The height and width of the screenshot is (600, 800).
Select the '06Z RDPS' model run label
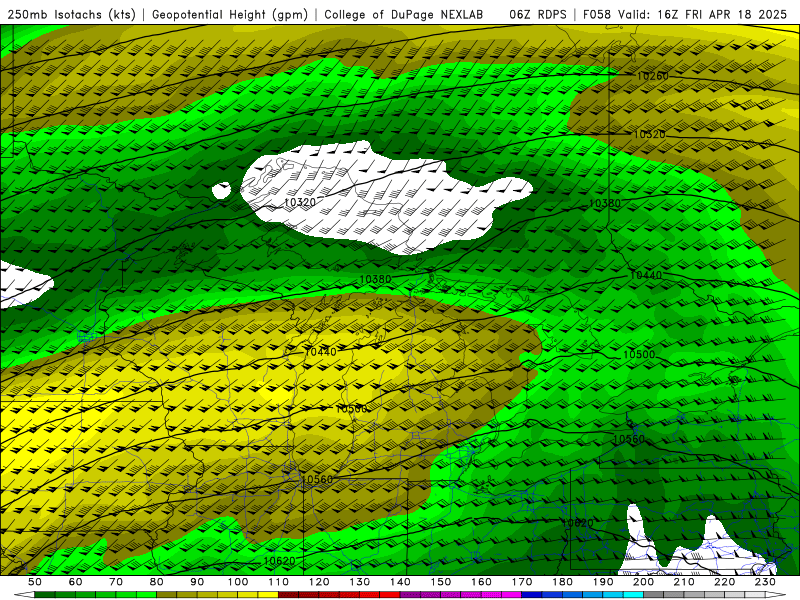click(x=538, y=14)
